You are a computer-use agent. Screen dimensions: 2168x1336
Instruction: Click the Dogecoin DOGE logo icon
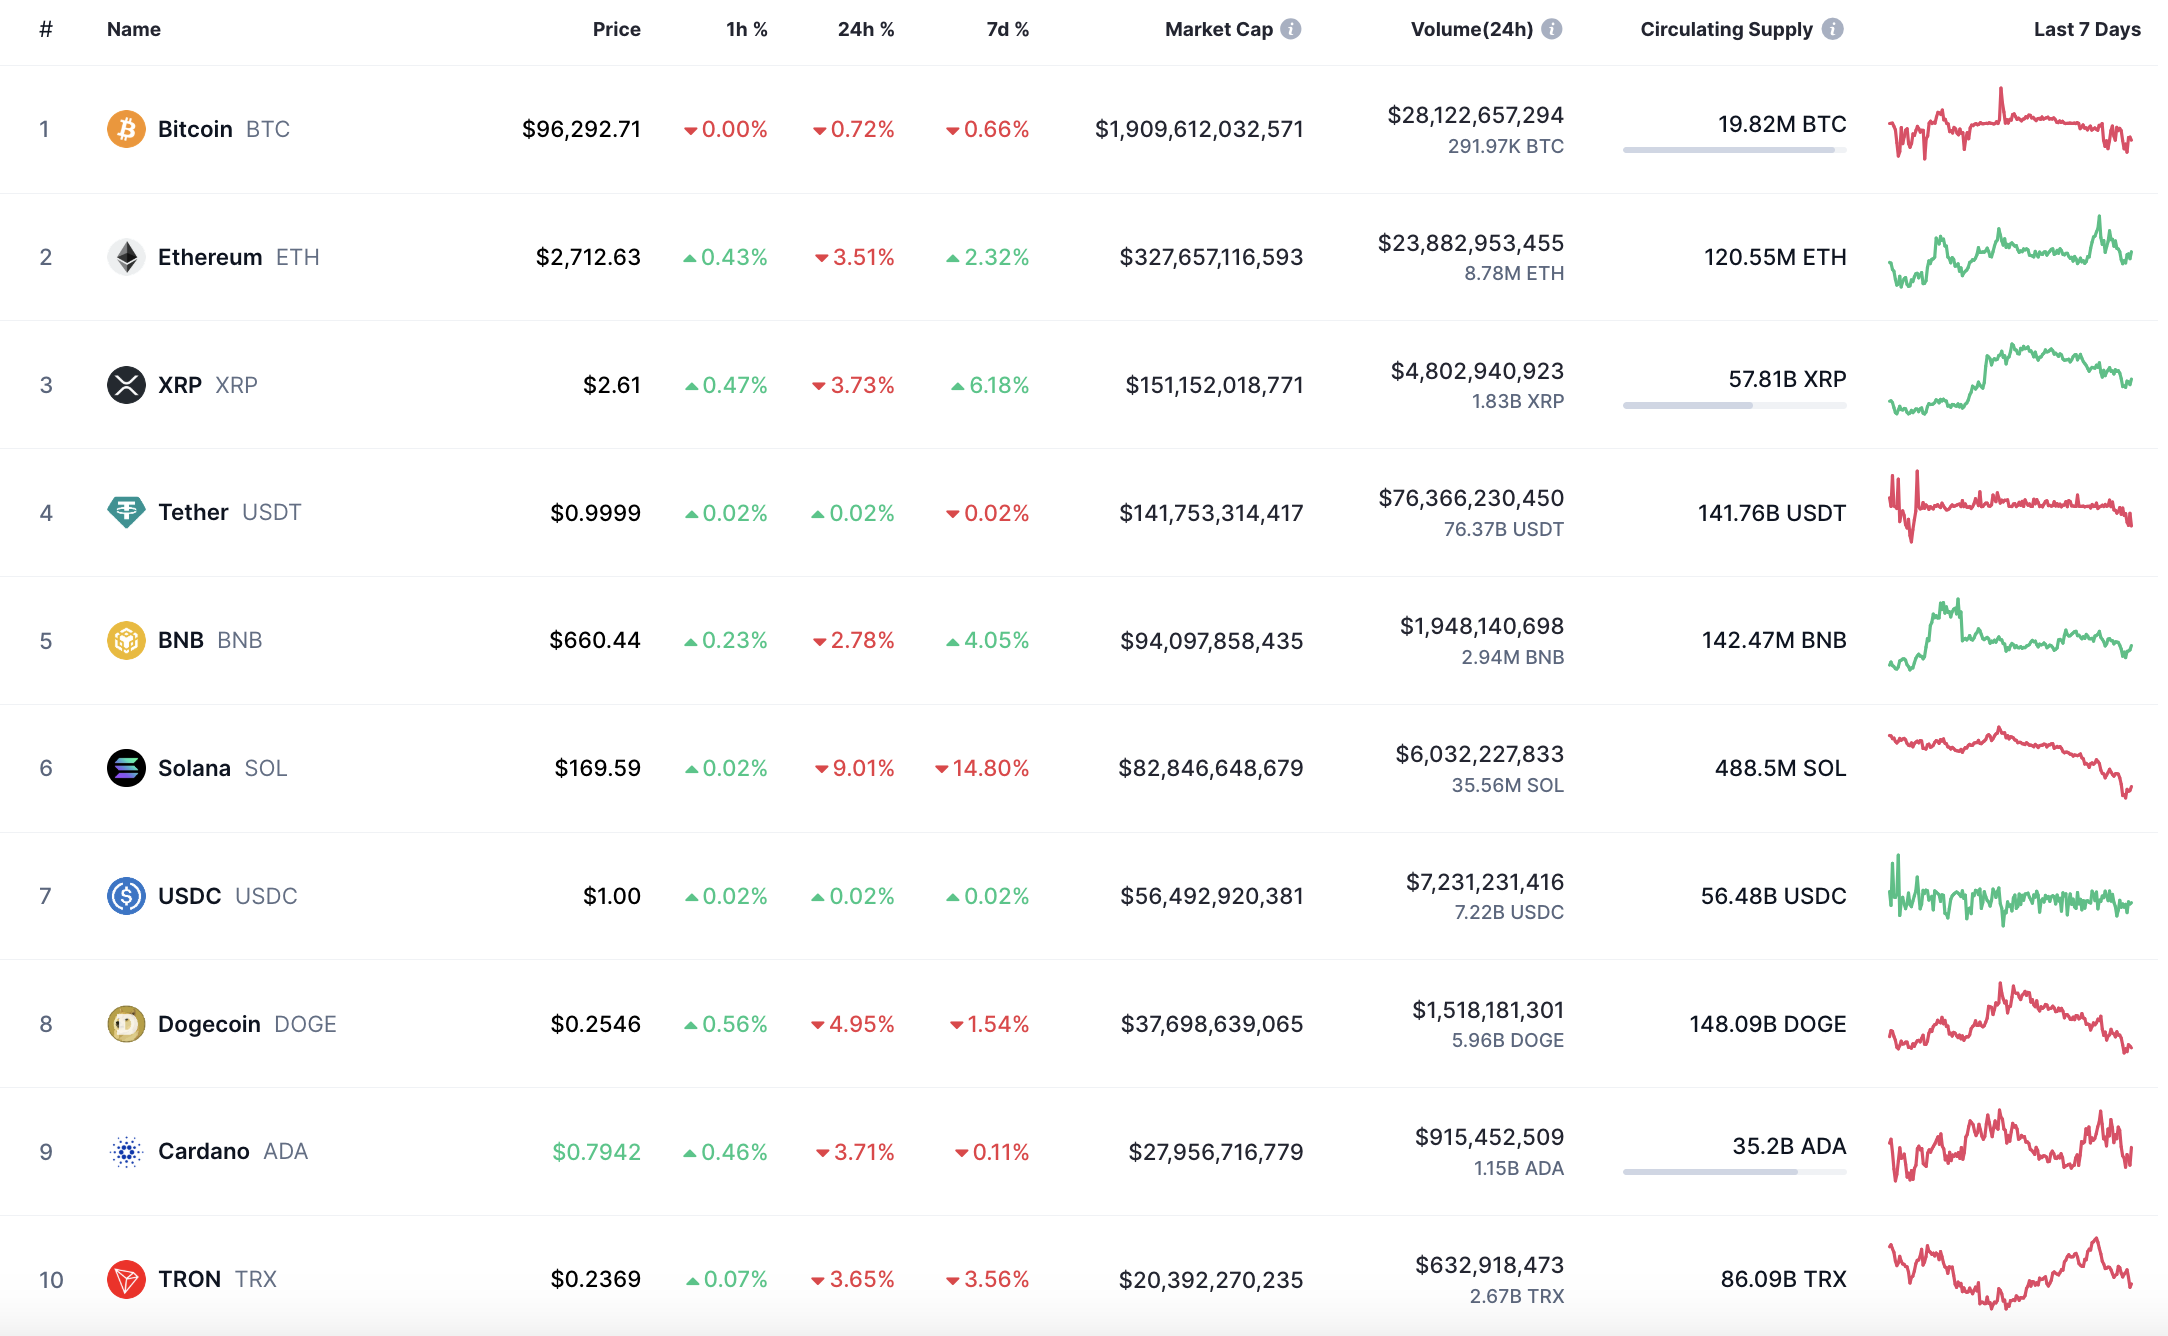125,1024
